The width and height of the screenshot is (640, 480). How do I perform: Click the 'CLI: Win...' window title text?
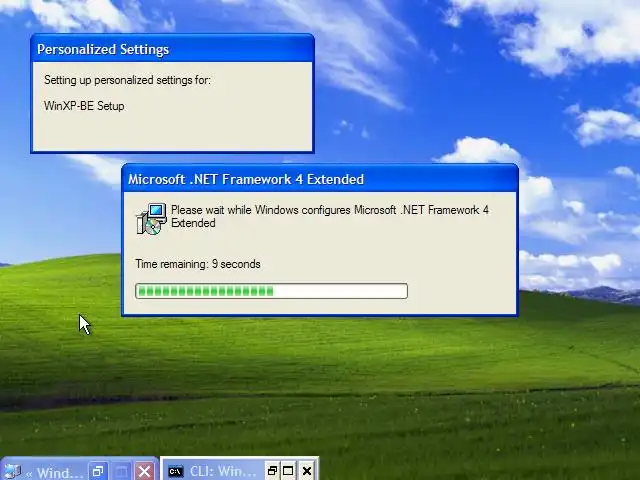coord(223,471)
